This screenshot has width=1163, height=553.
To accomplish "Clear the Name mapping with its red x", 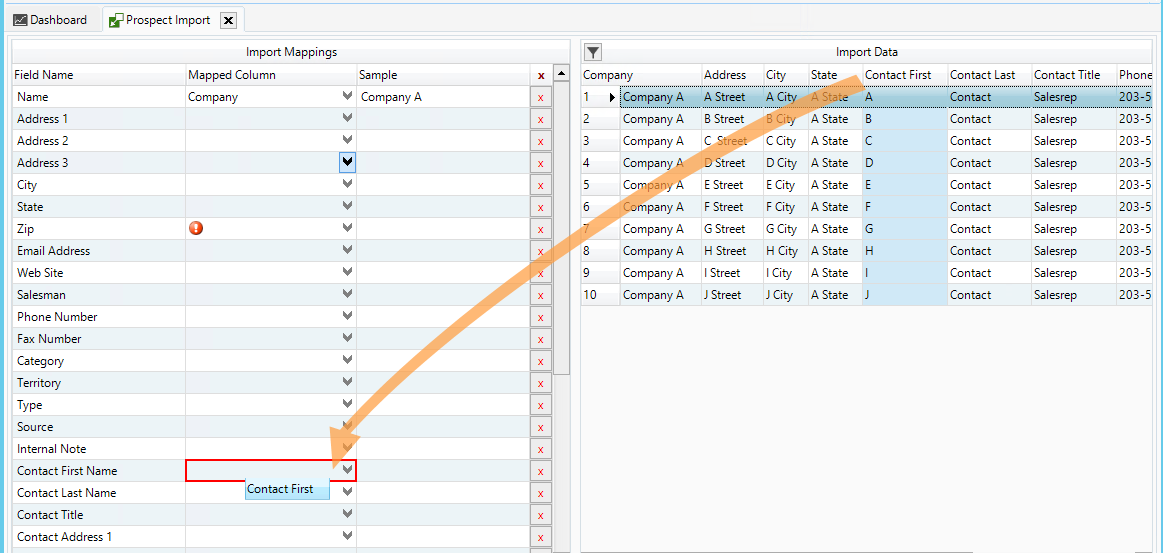I will click(x=540, y=97).
